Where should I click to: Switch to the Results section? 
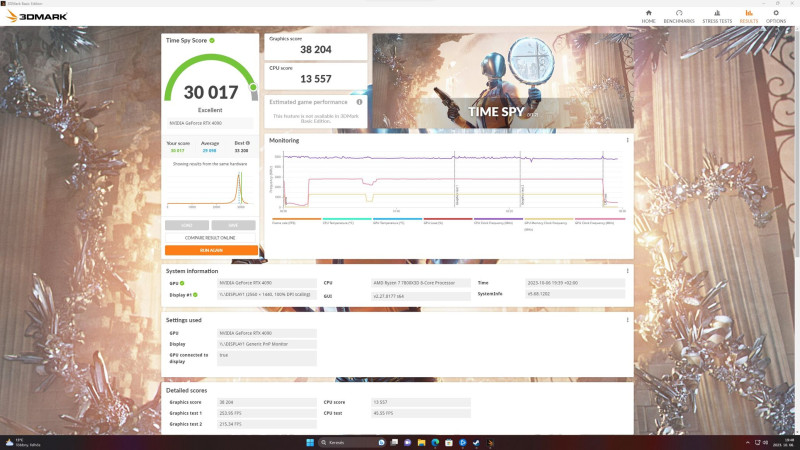(x=748, y=16)
